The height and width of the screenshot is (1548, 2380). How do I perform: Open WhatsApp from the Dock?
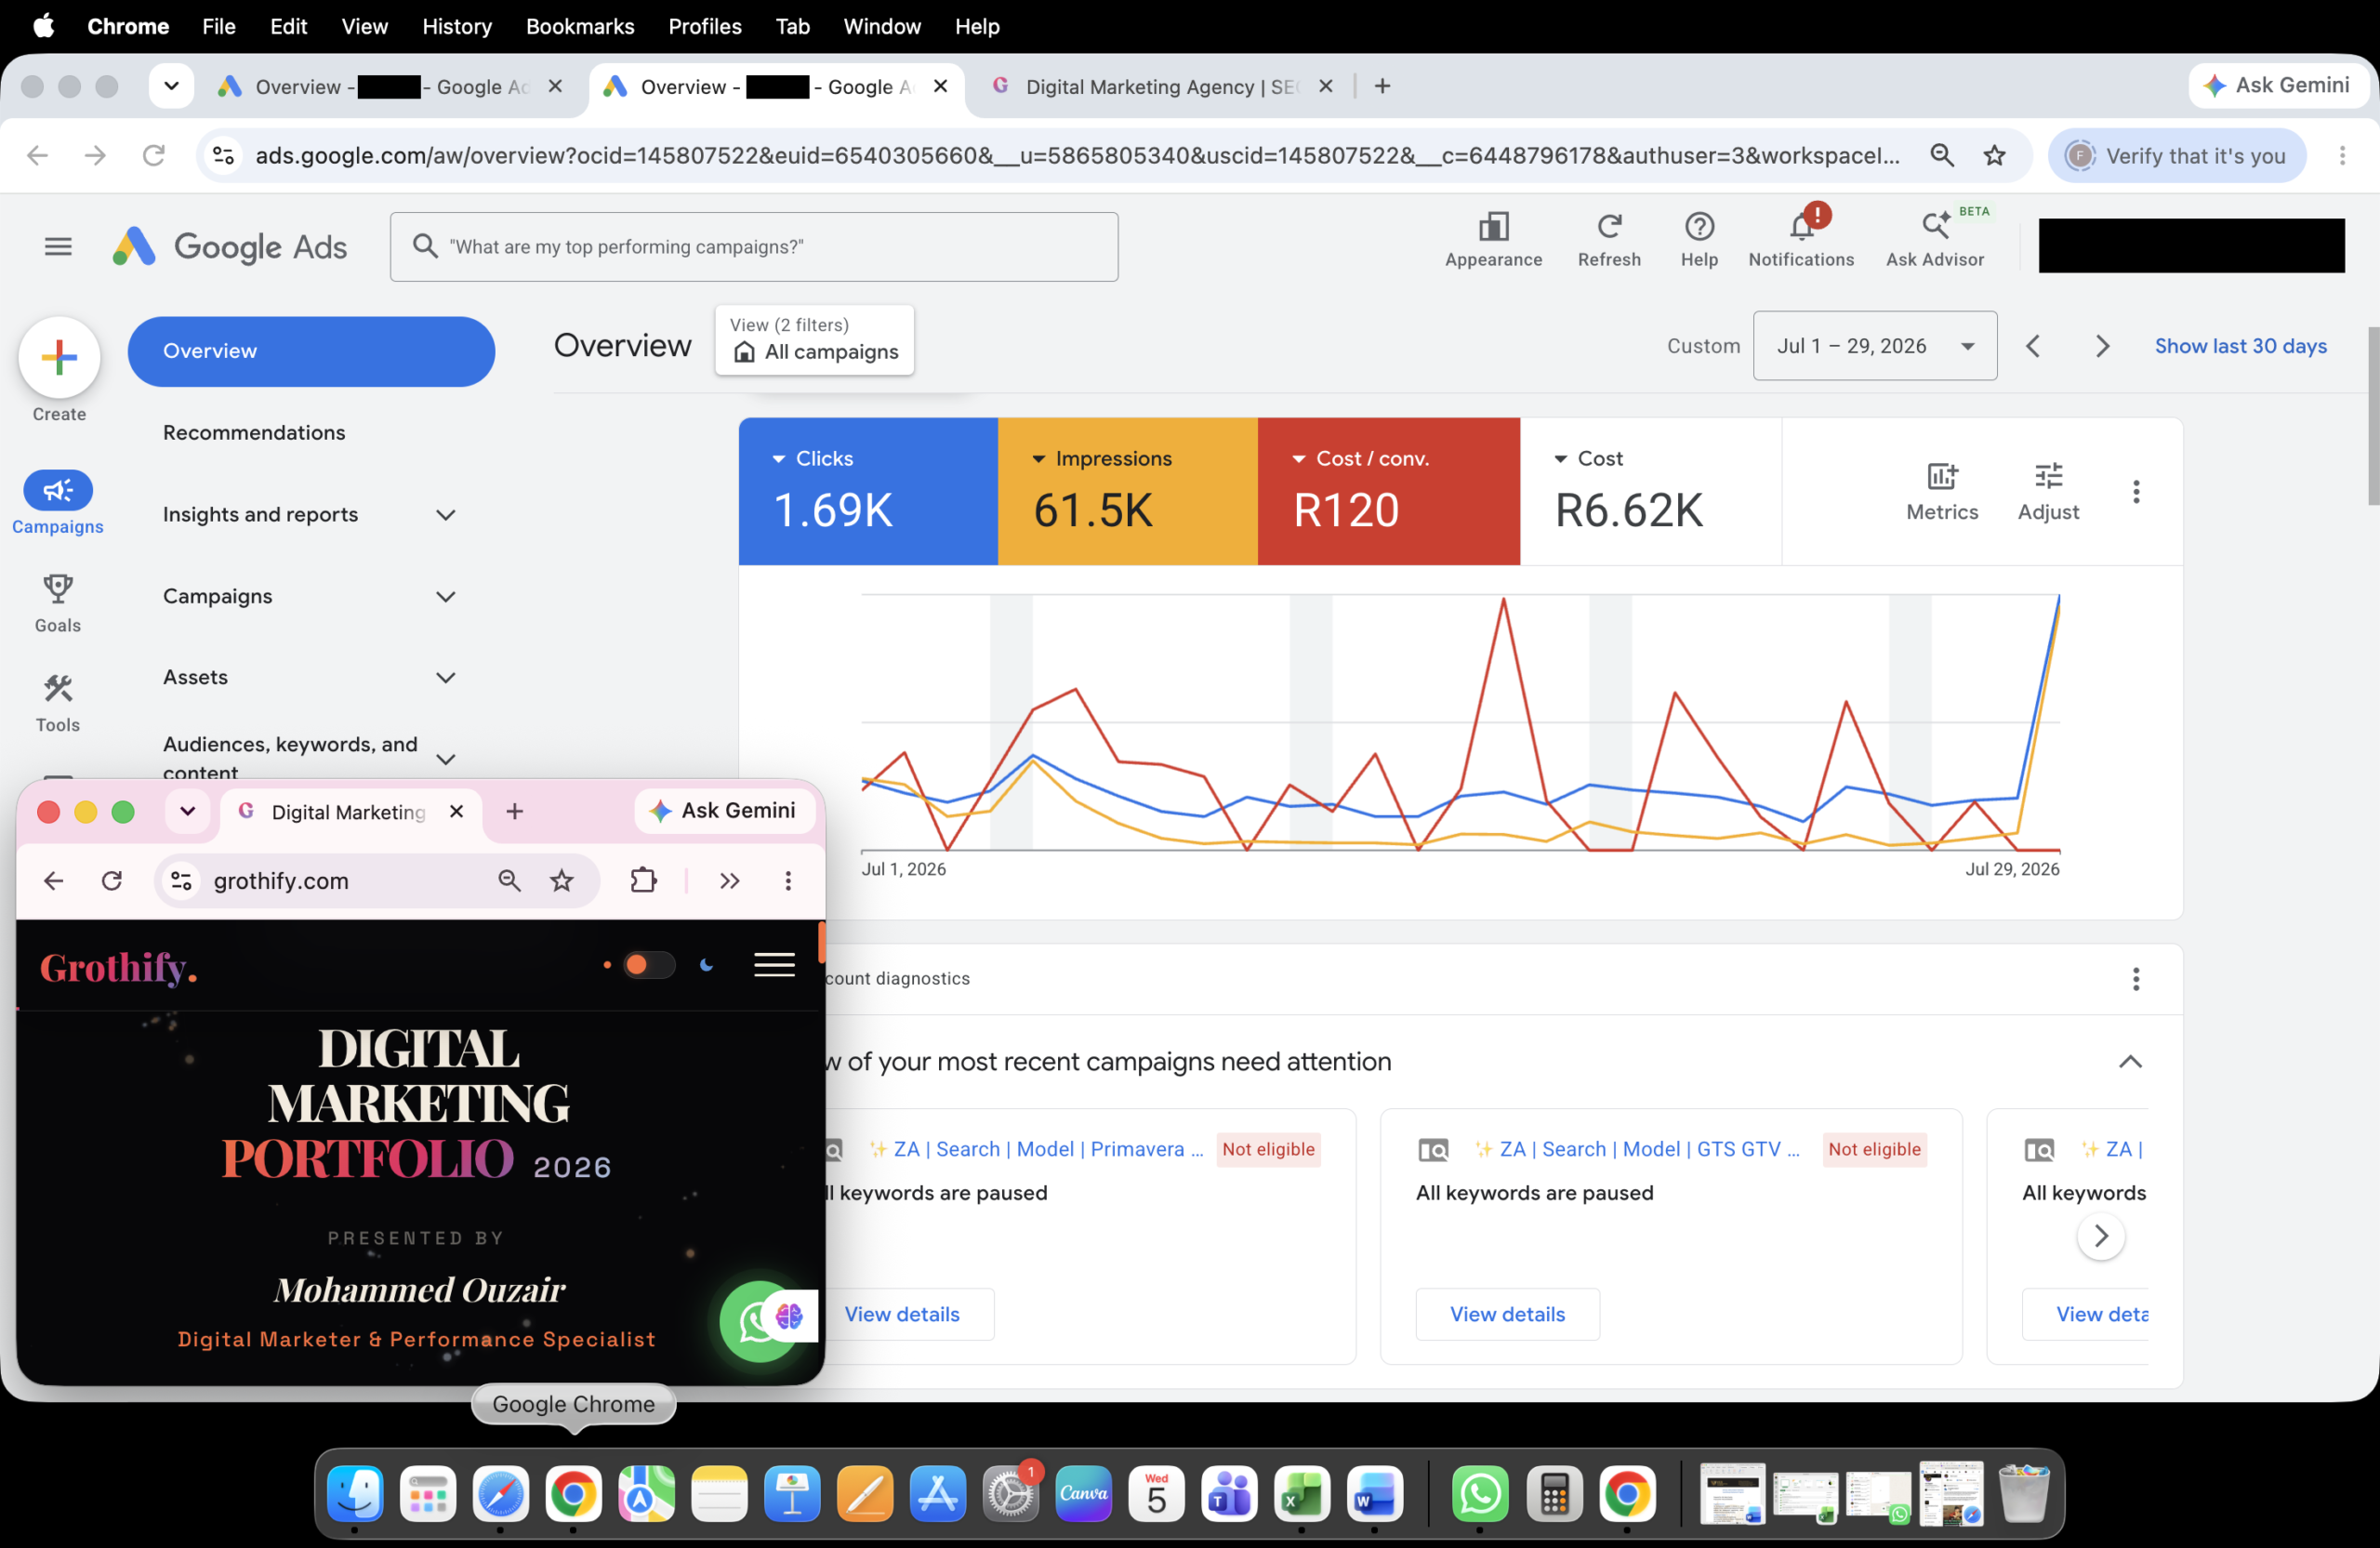click(x=1479, y=1495)
